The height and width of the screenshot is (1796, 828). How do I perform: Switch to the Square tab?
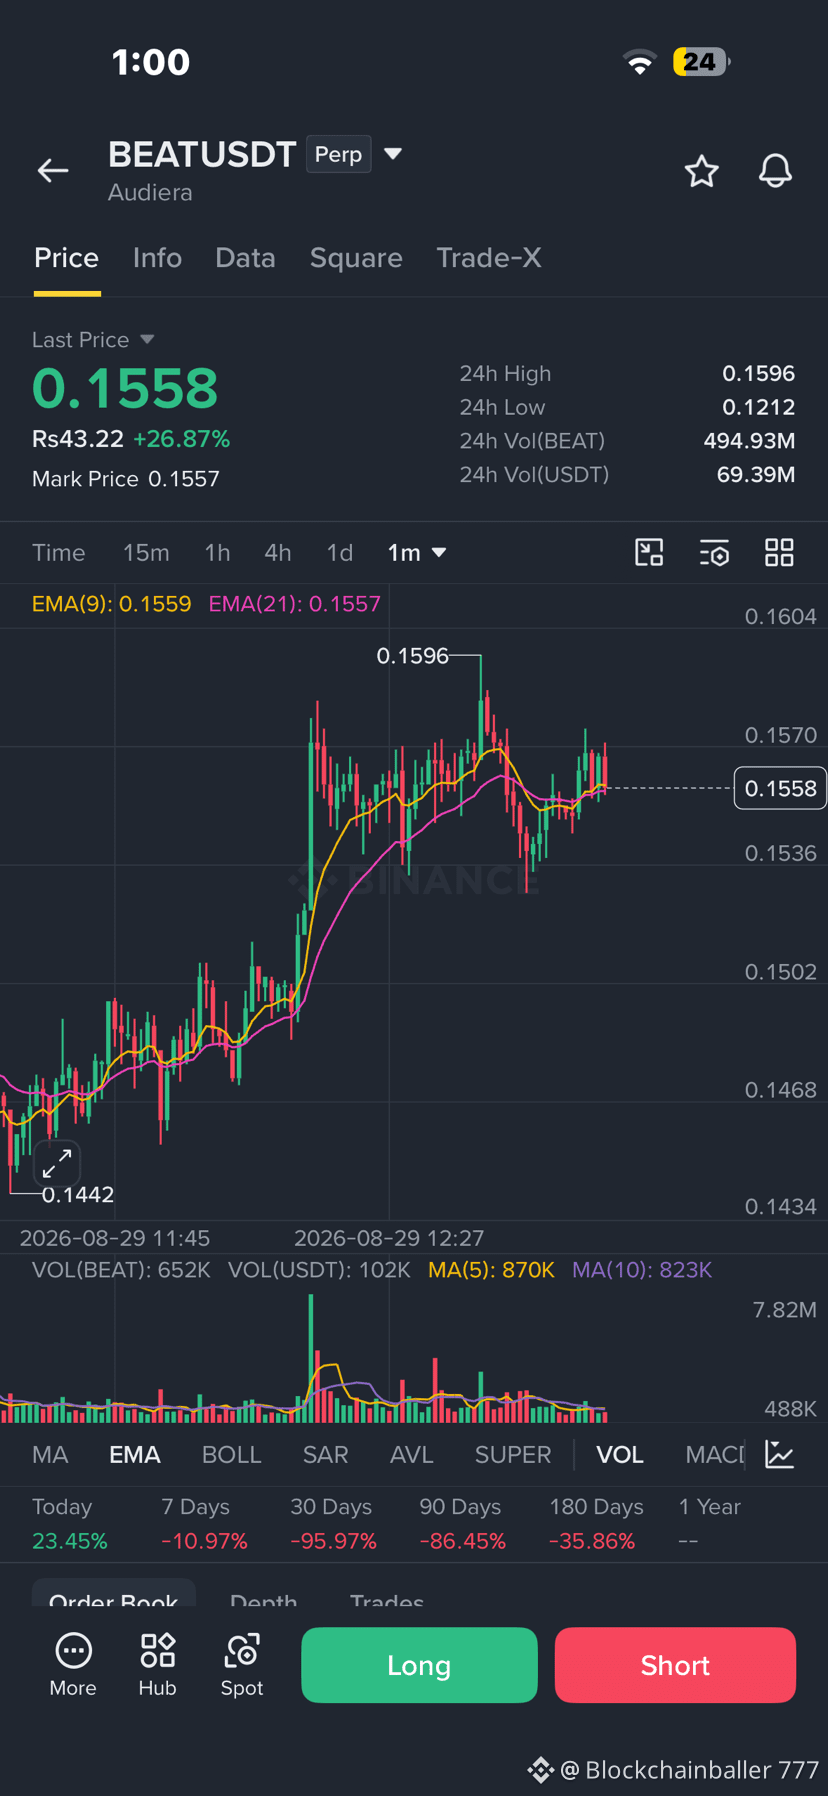[356, 258]
